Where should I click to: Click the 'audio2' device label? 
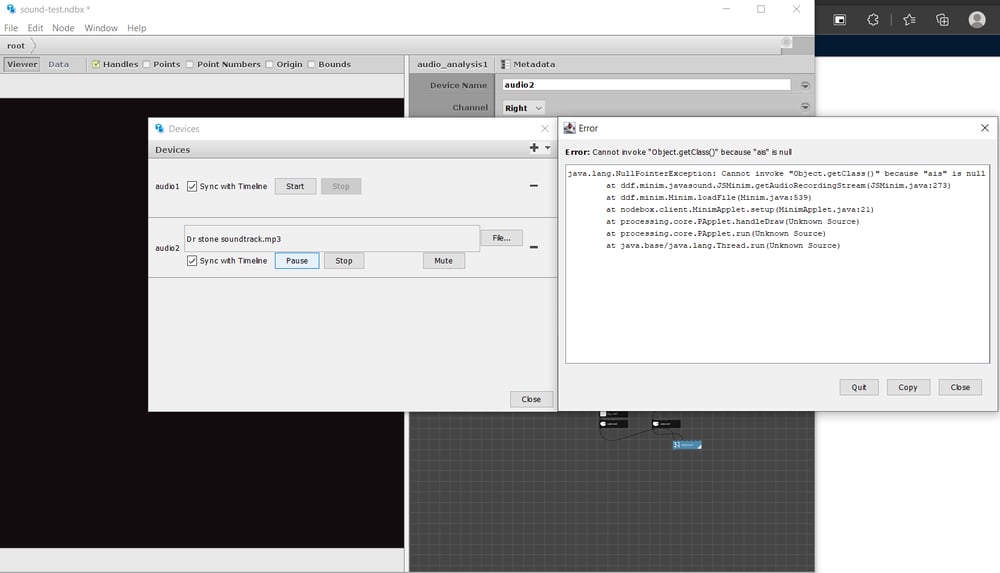click(167, 248)
